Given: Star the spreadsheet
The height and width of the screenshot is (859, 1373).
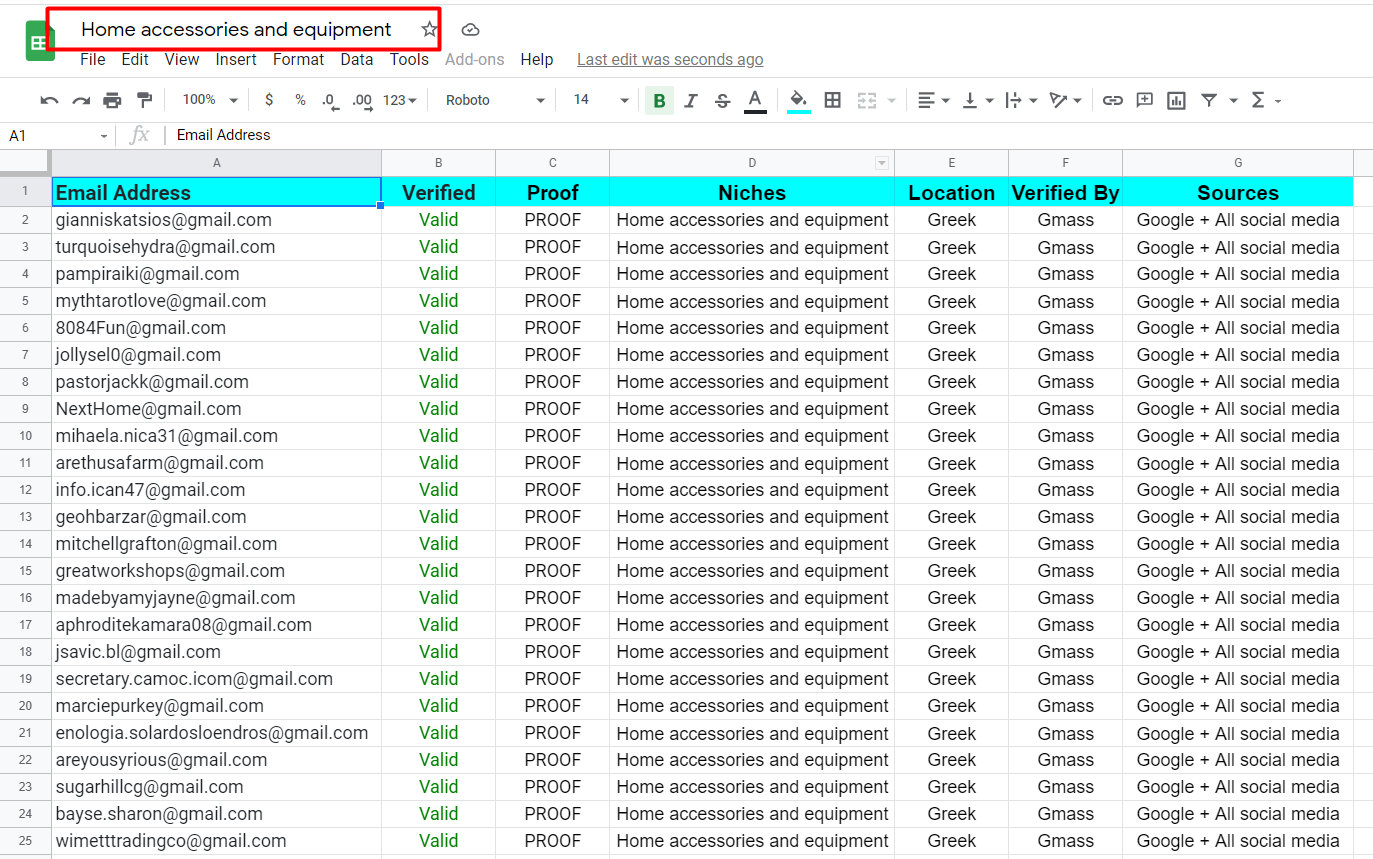Looking at the screenshot, I should pos(428,29).
